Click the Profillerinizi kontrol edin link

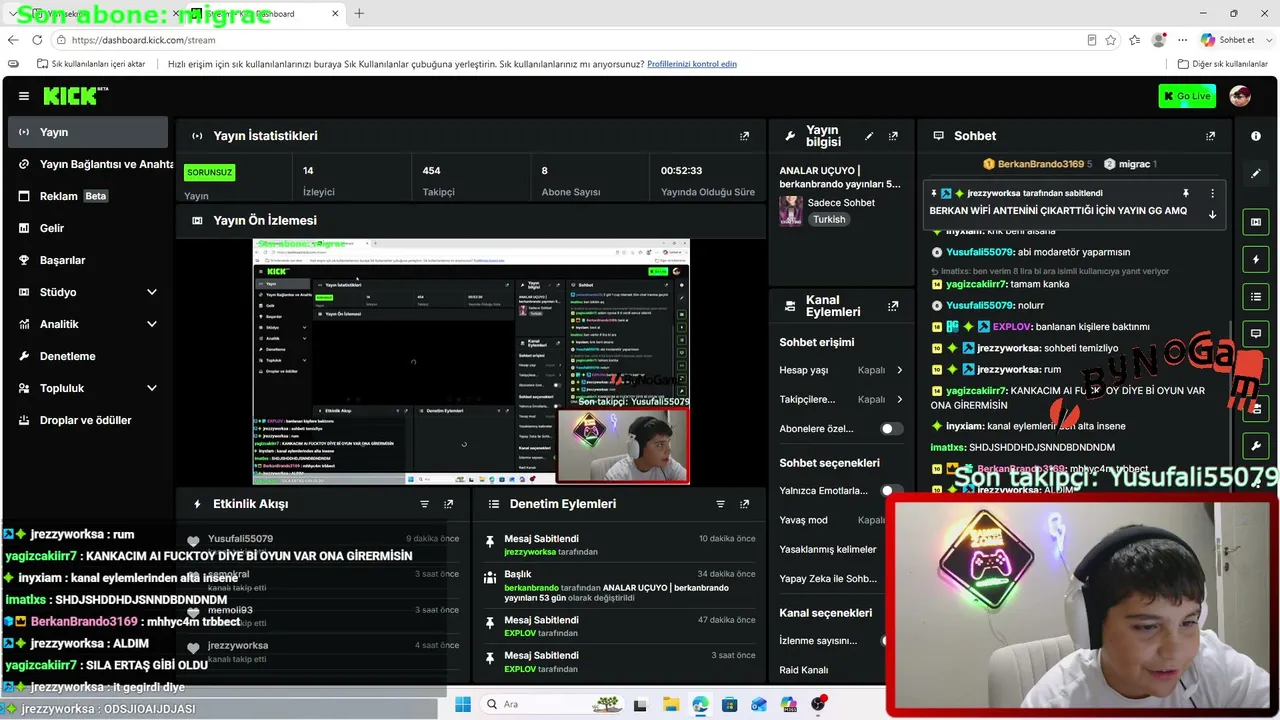click(692, 64)
